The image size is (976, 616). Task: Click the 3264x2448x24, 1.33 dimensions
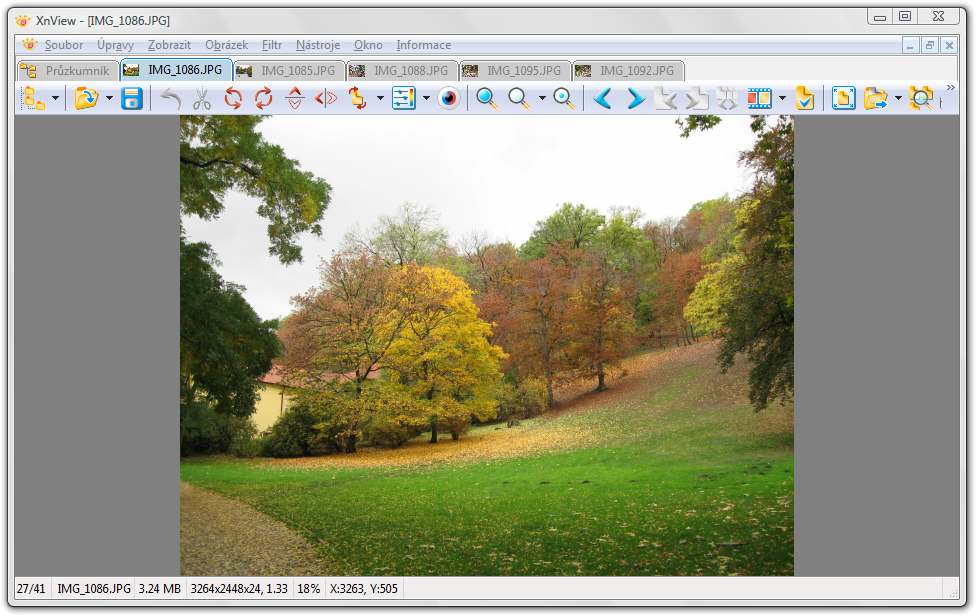(x=239, y=589)
